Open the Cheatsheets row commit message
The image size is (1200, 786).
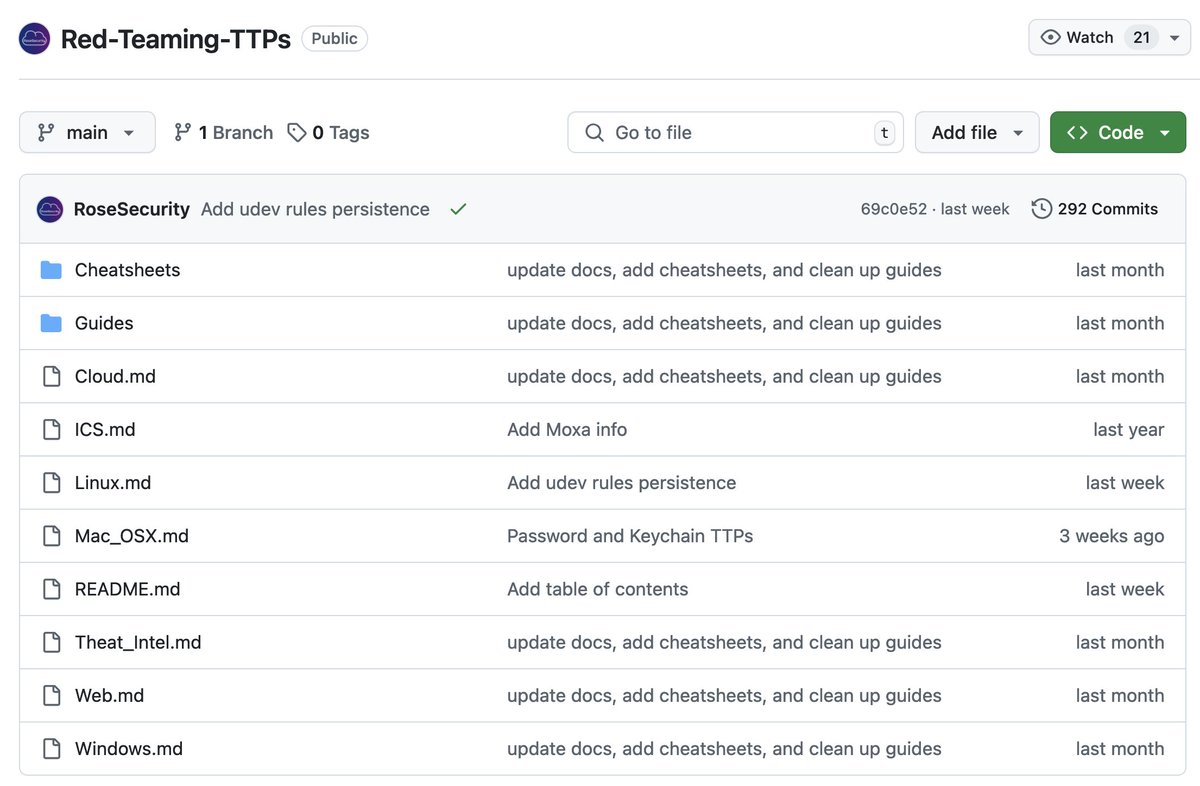coord(724,270)
